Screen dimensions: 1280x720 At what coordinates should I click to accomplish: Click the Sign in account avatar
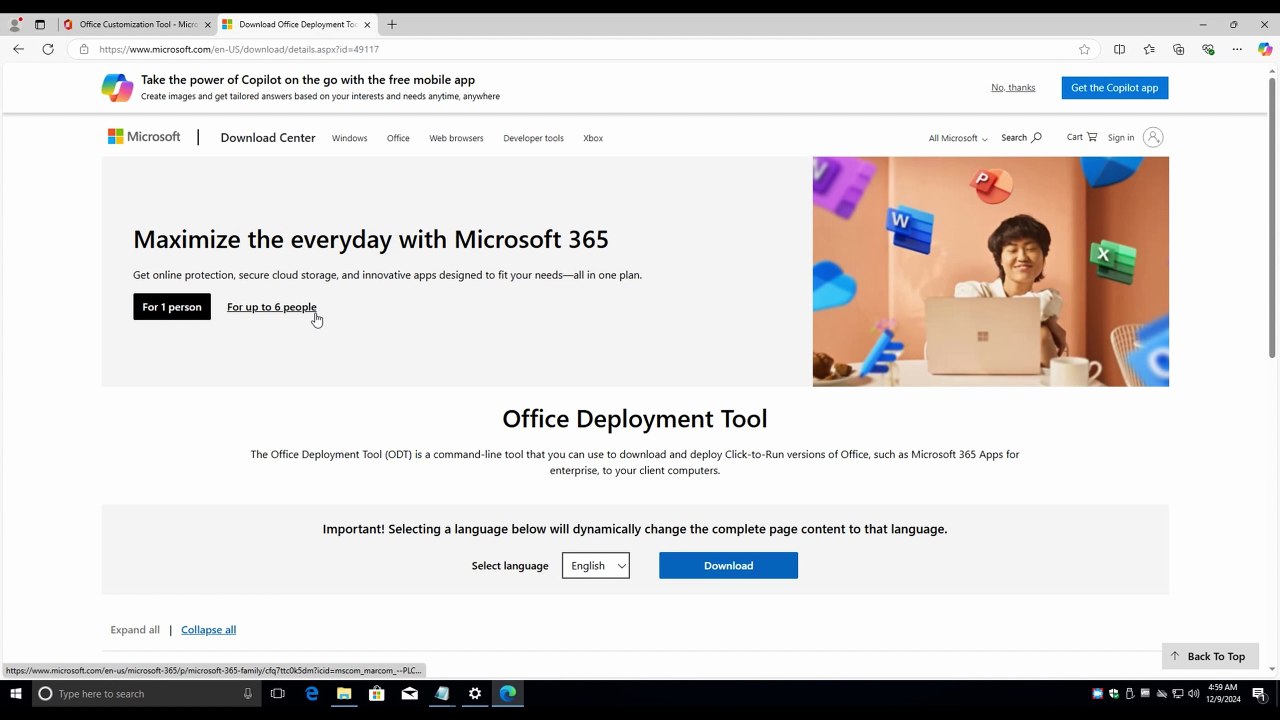[1153, 137]
